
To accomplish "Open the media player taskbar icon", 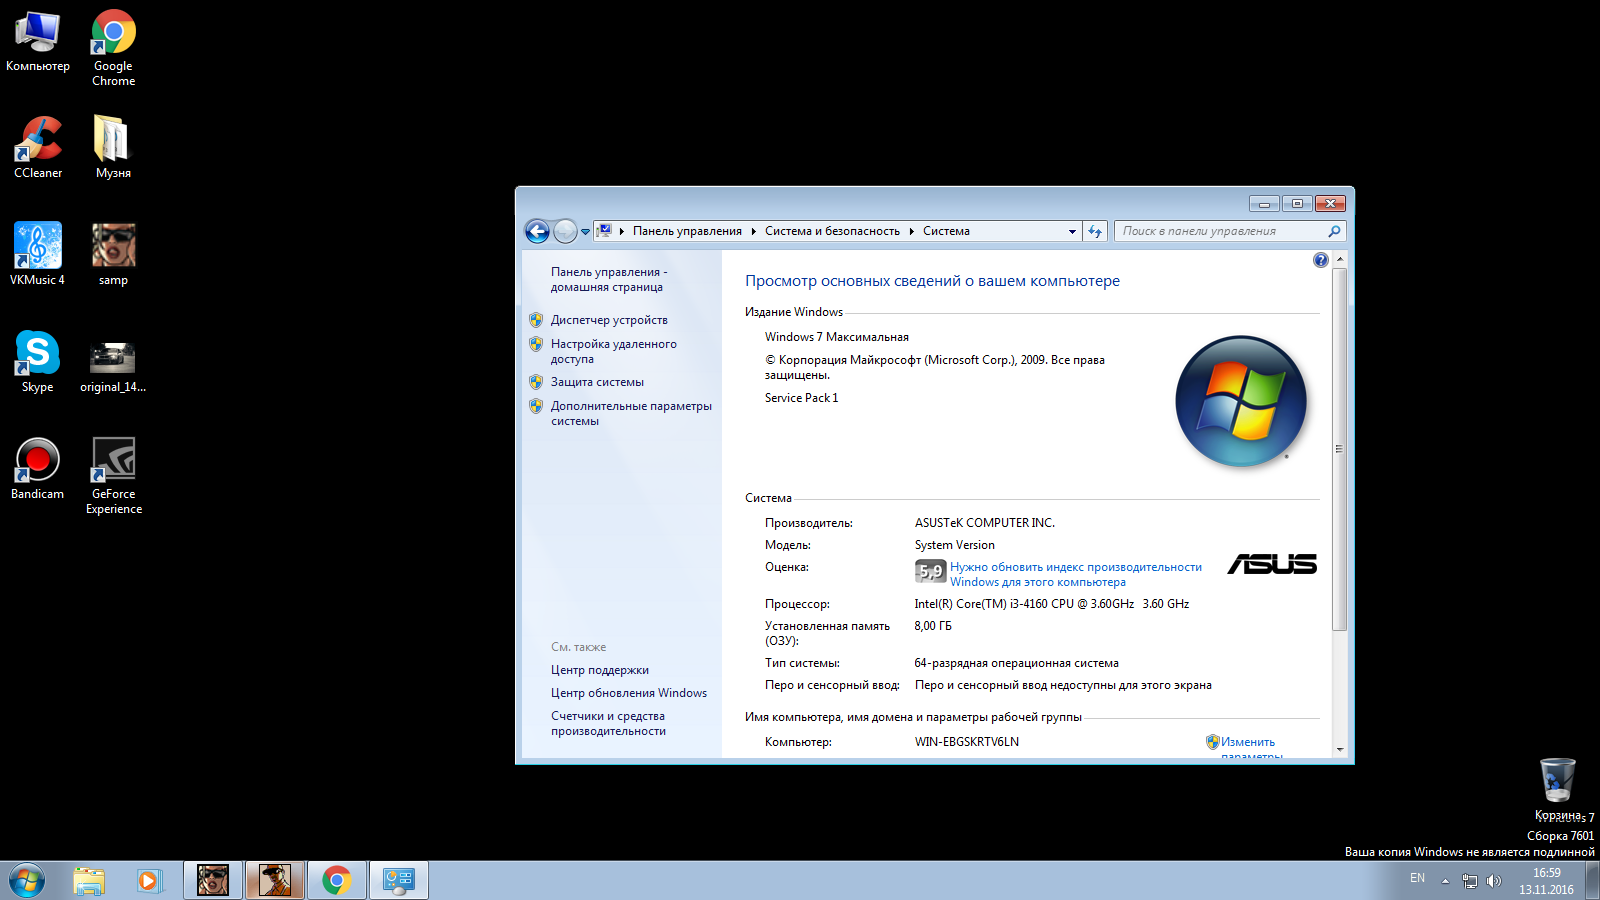I will 149,881.
